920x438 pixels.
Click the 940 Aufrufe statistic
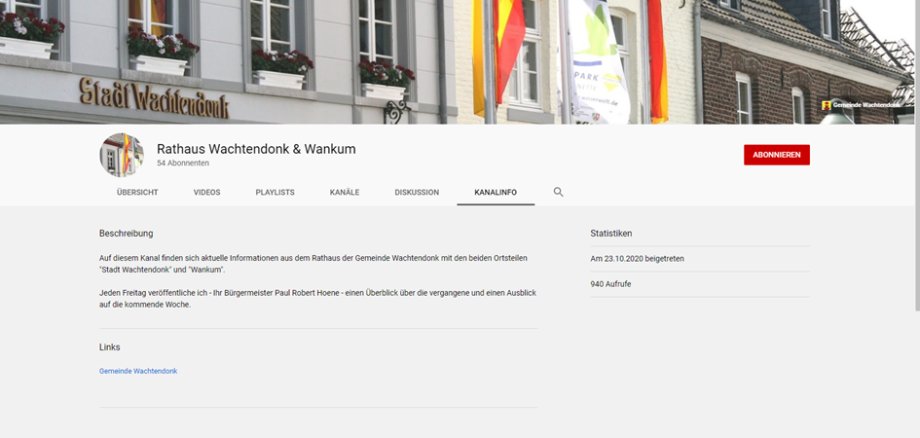[611, 284]
